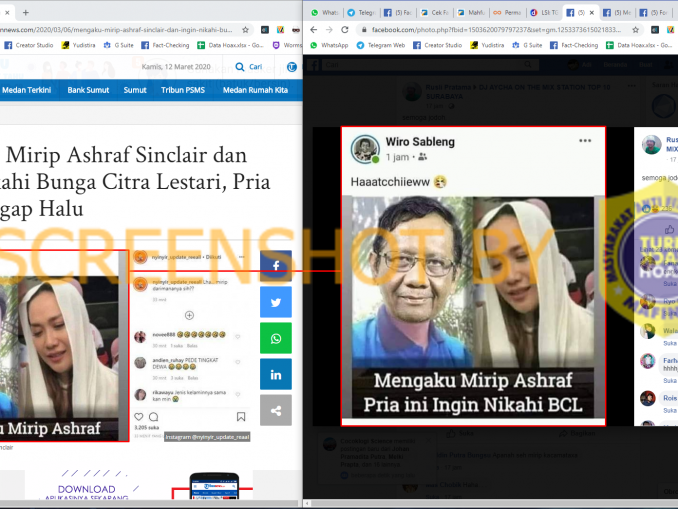
Task: Share article via blue Facebook button
Action: (276, 266)
